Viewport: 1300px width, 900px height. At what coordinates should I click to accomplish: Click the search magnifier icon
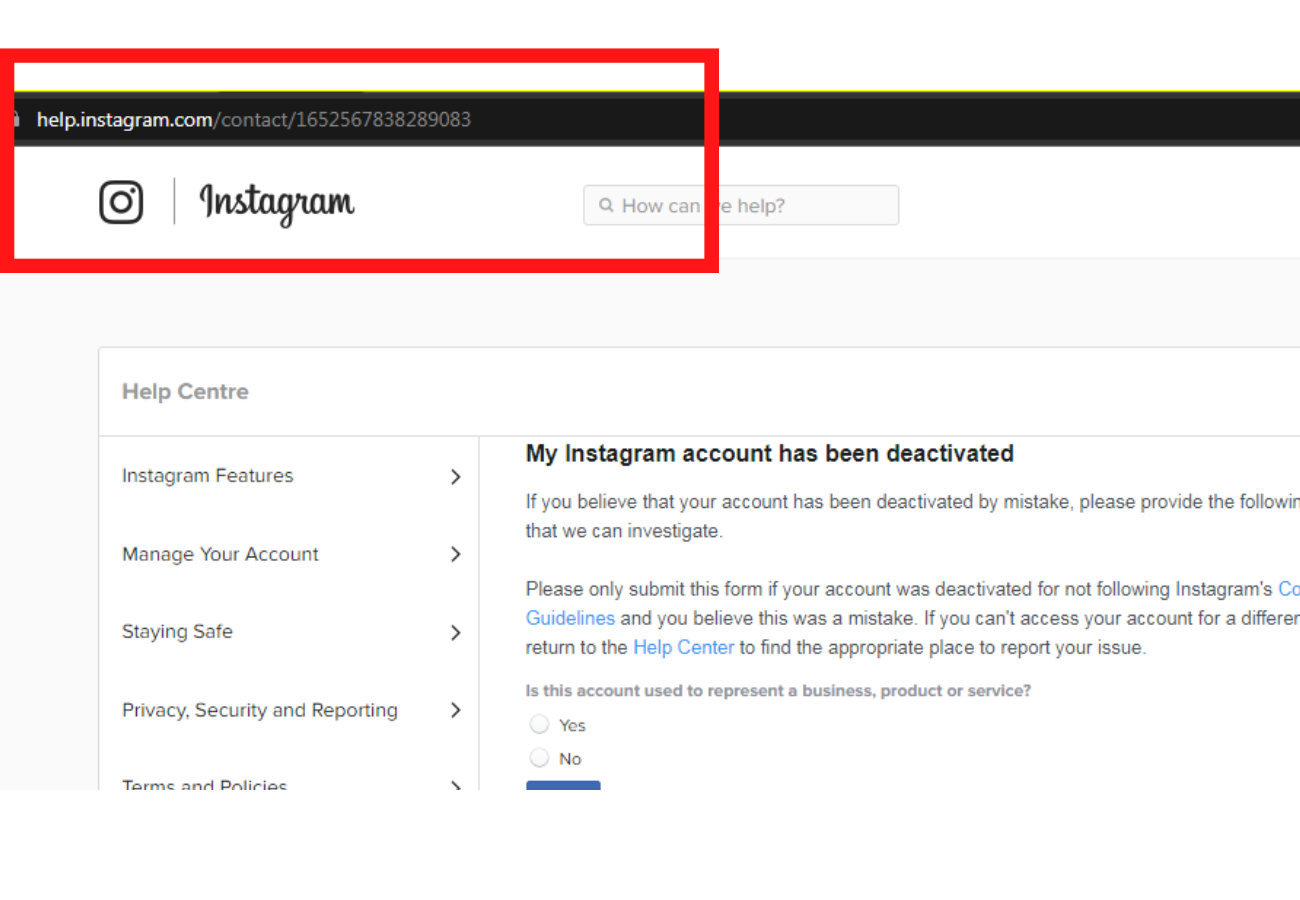click(x=606, y=205)
